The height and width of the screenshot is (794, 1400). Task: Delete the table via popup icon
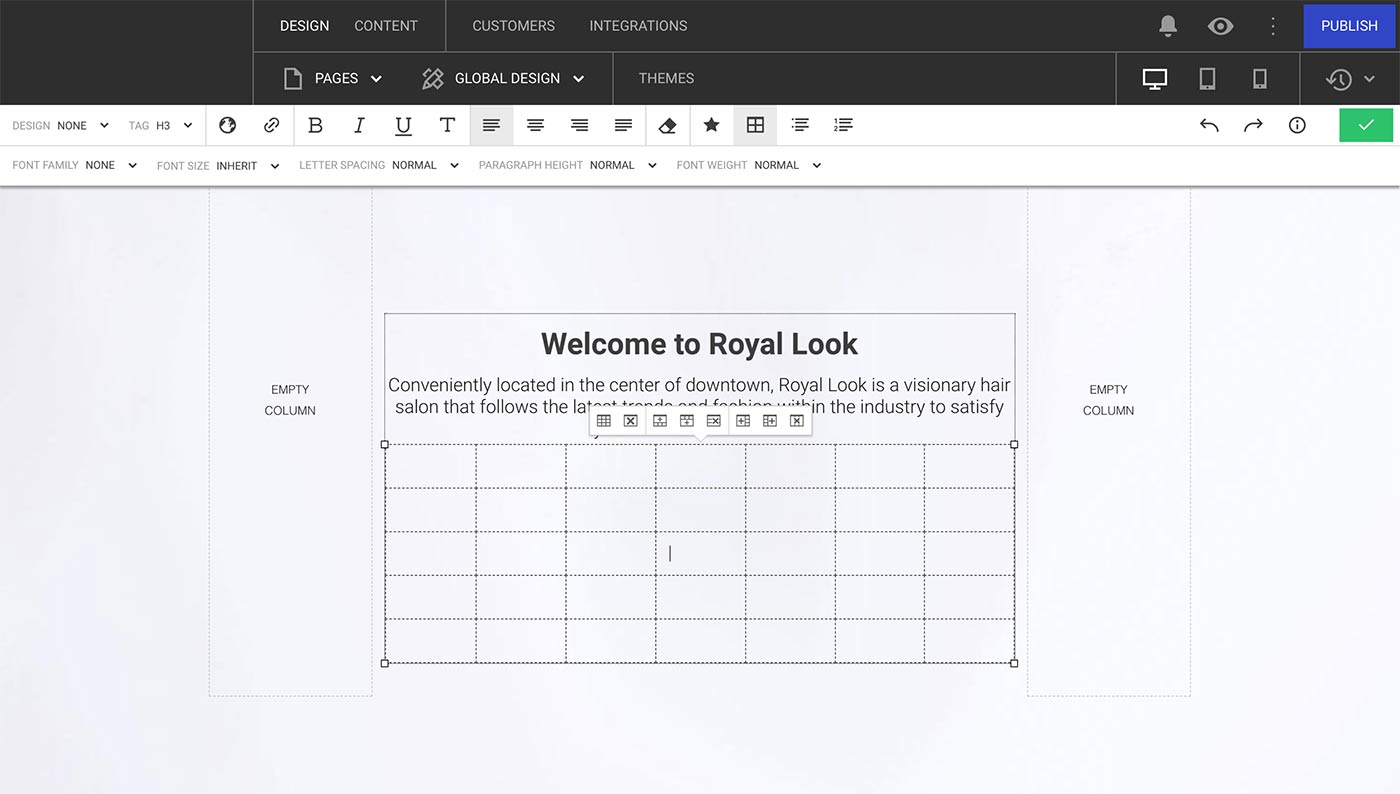tap(630, 421)
